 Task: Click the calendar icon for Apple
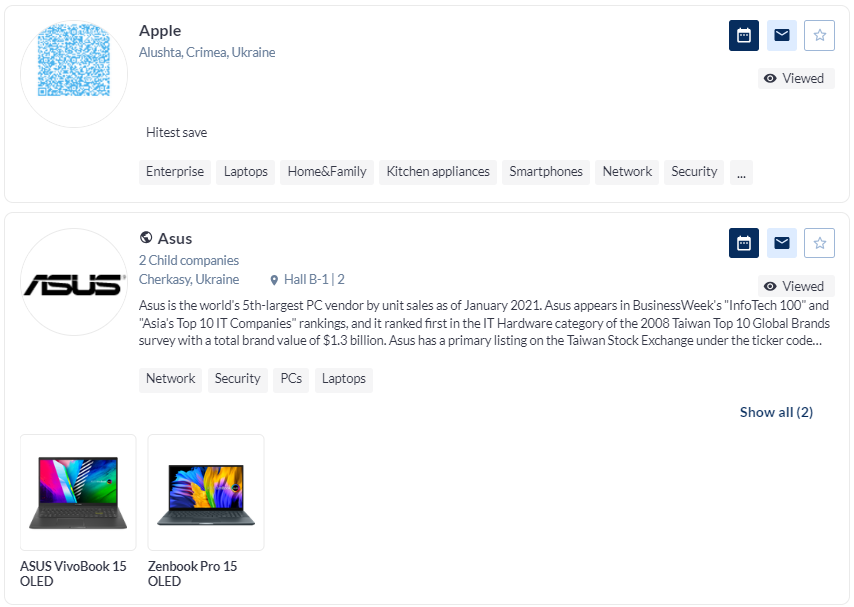coord(743,35)
